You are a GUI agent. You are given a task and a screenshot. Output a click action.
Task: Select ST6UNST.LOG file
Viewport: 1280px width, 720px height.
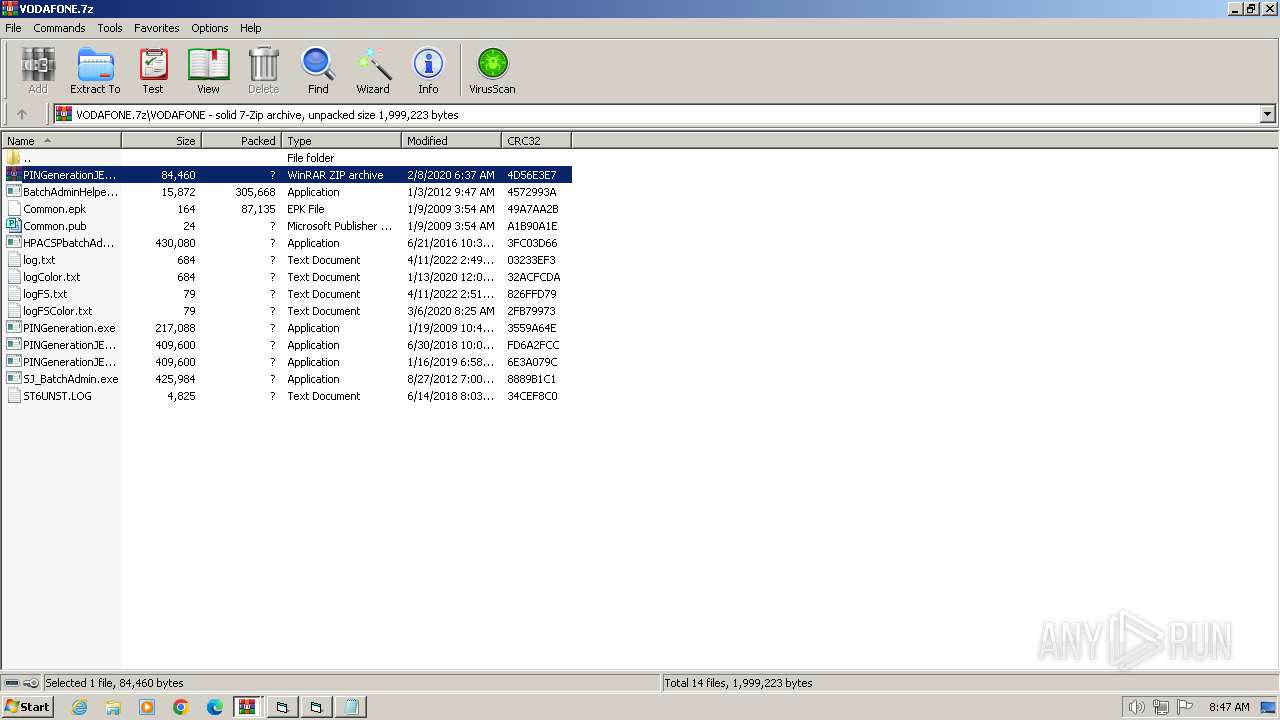pyautogui.click(x=287, y=396)
